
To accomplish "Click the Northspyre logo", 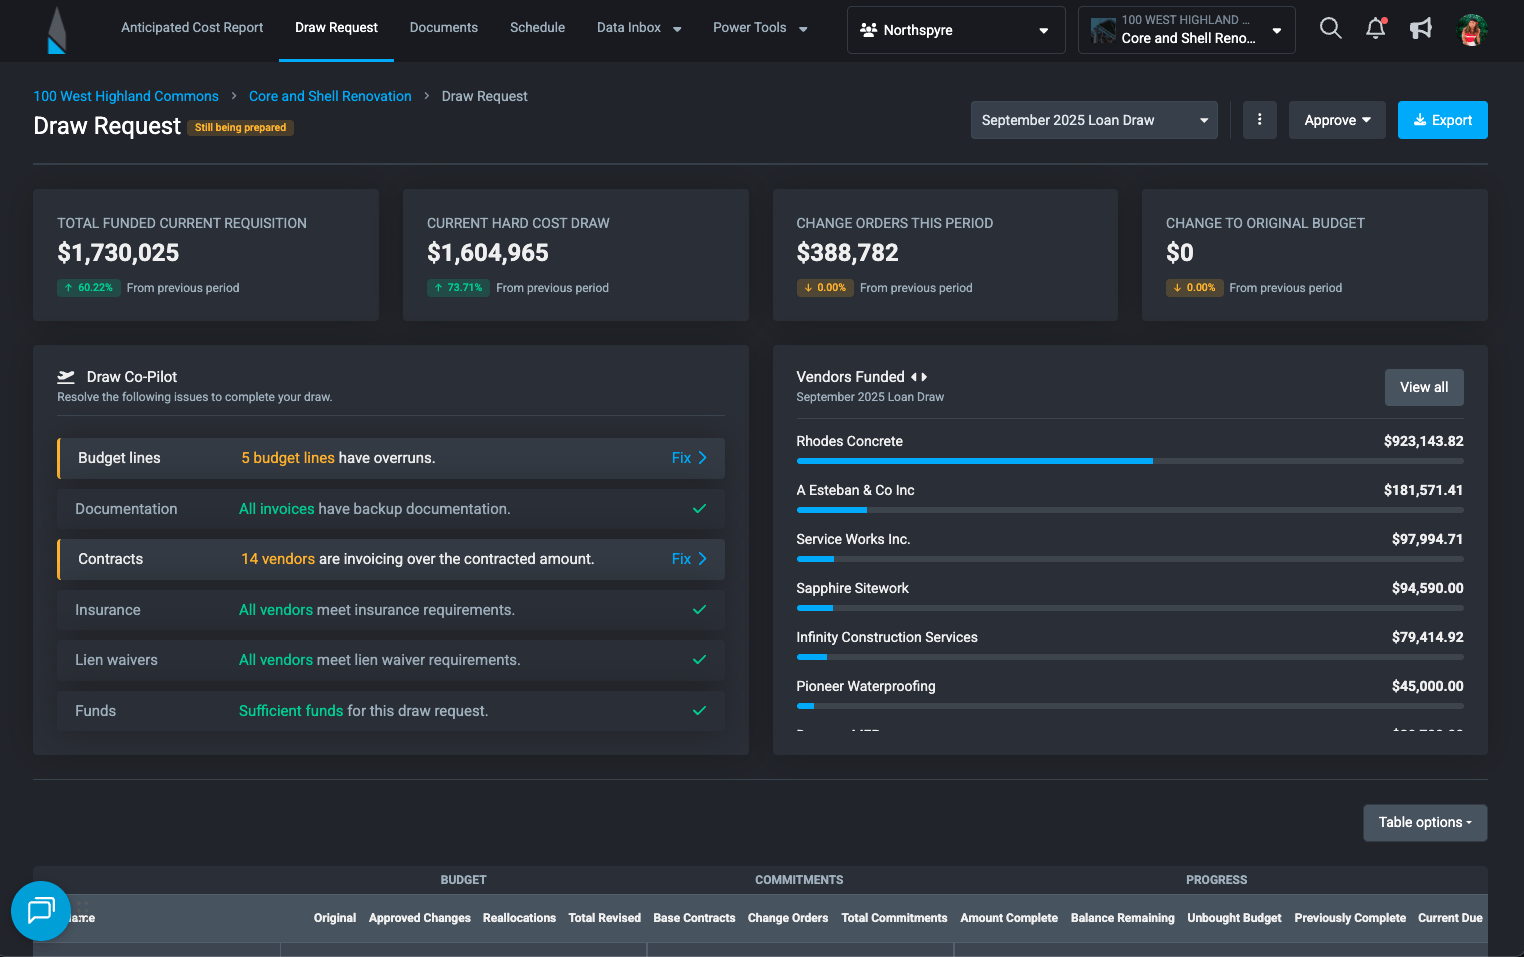I will click(x=57, y=29).
